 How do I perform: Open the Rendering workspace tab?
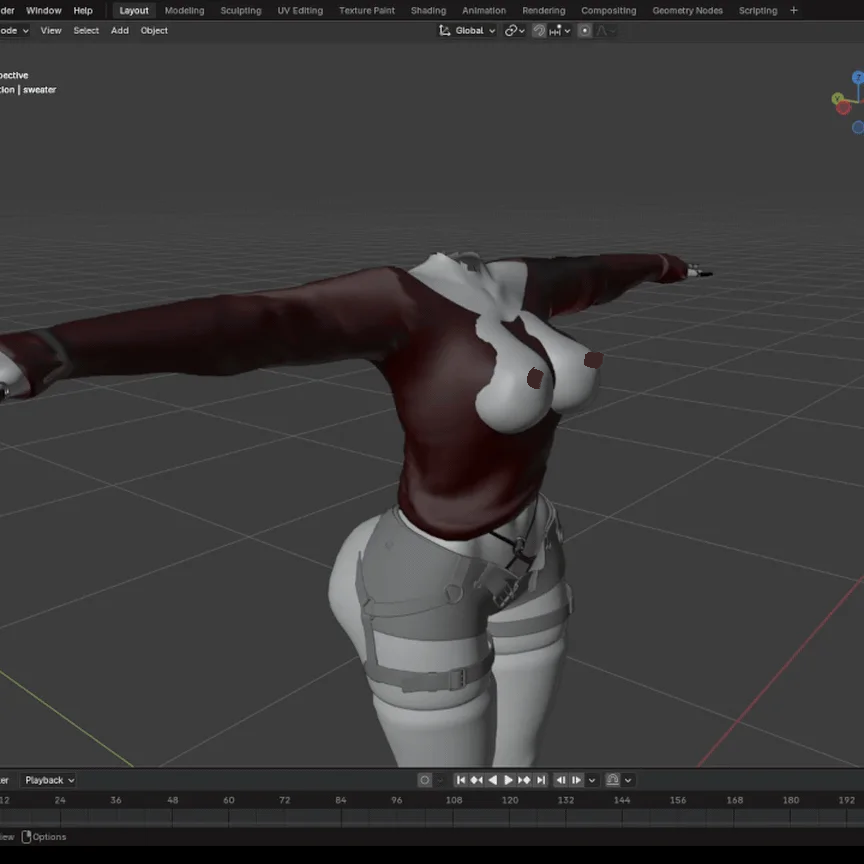[544, 10]
